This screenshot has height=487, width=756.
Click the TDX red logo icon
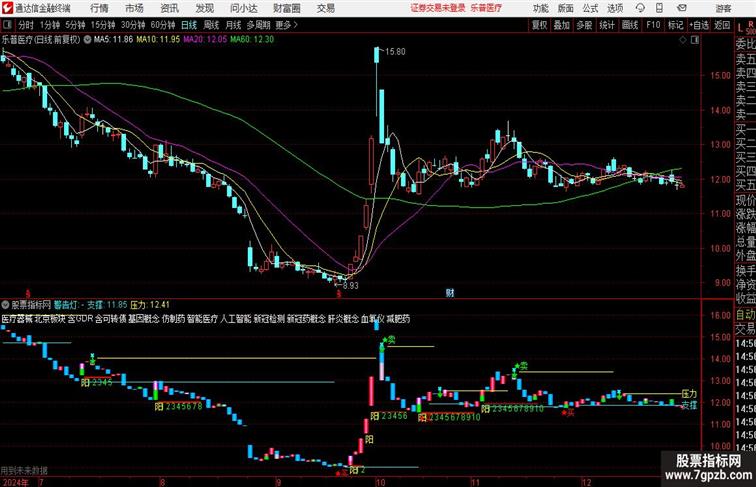7,8
